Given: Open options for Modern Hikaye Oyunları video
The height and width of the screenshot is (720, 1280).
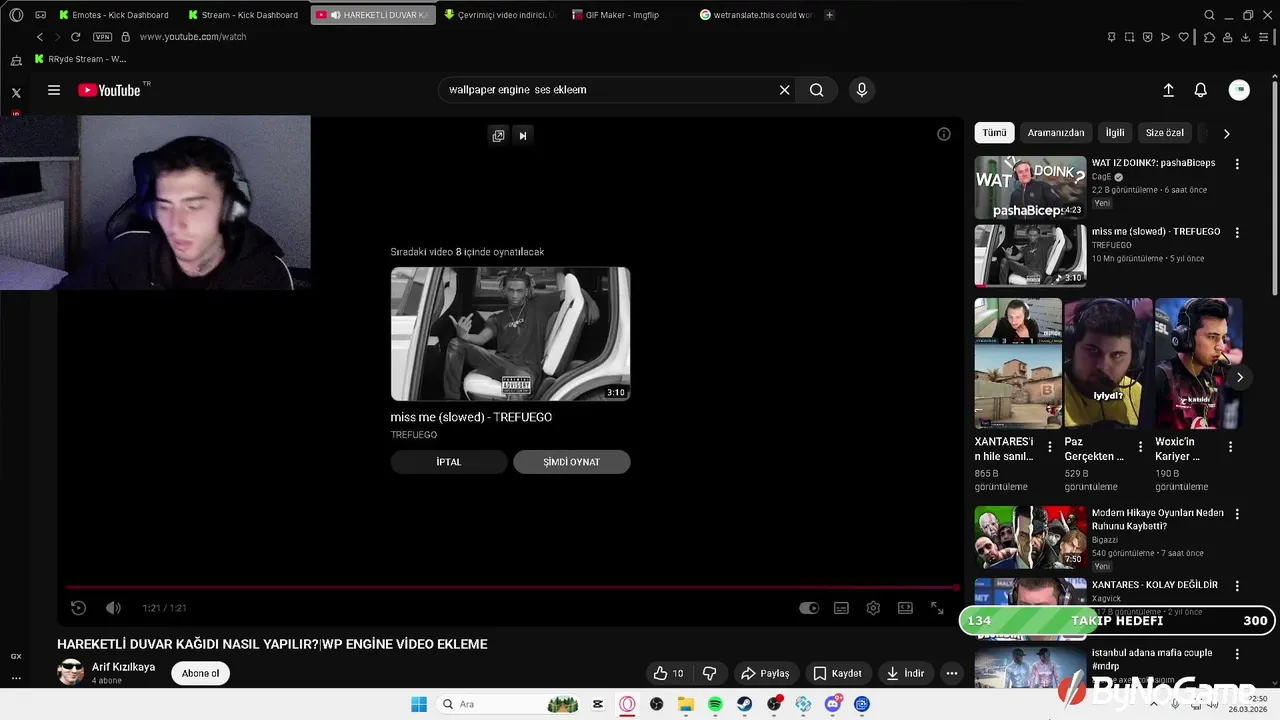Looking at the screenshot, I should point(1237,514).
